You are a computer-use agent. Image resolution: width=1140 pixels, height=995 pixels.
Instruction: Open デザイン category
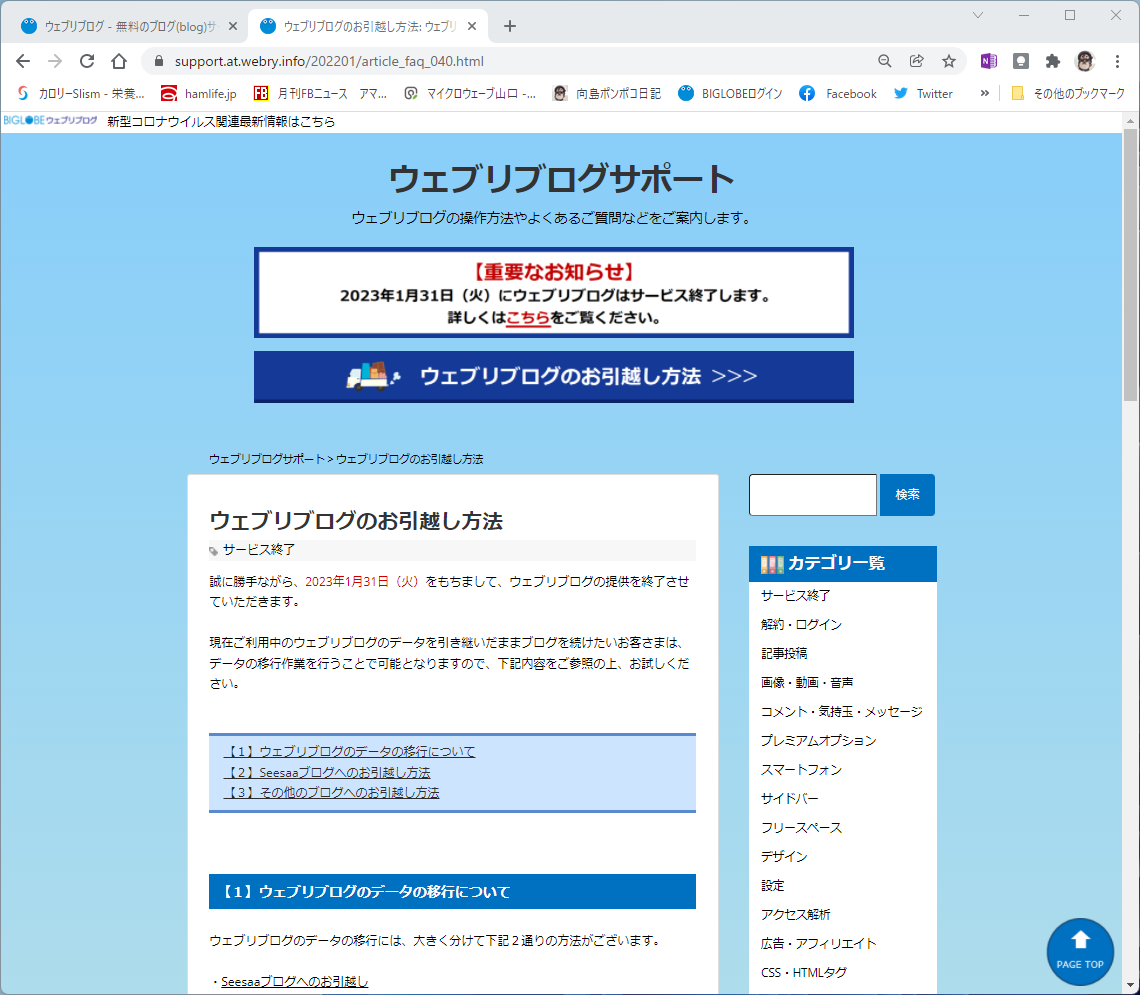tap(784, 856)
